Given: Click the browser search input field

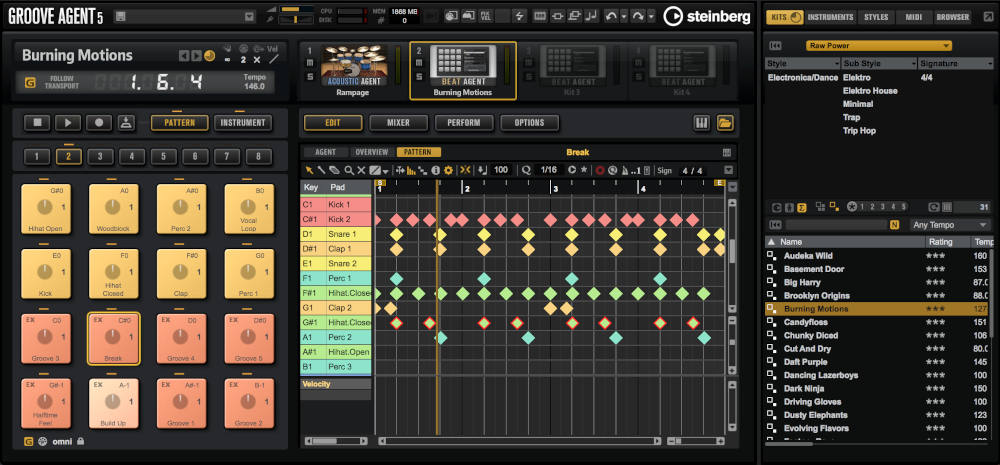Looking at the screenshot, I should point(835,225).
